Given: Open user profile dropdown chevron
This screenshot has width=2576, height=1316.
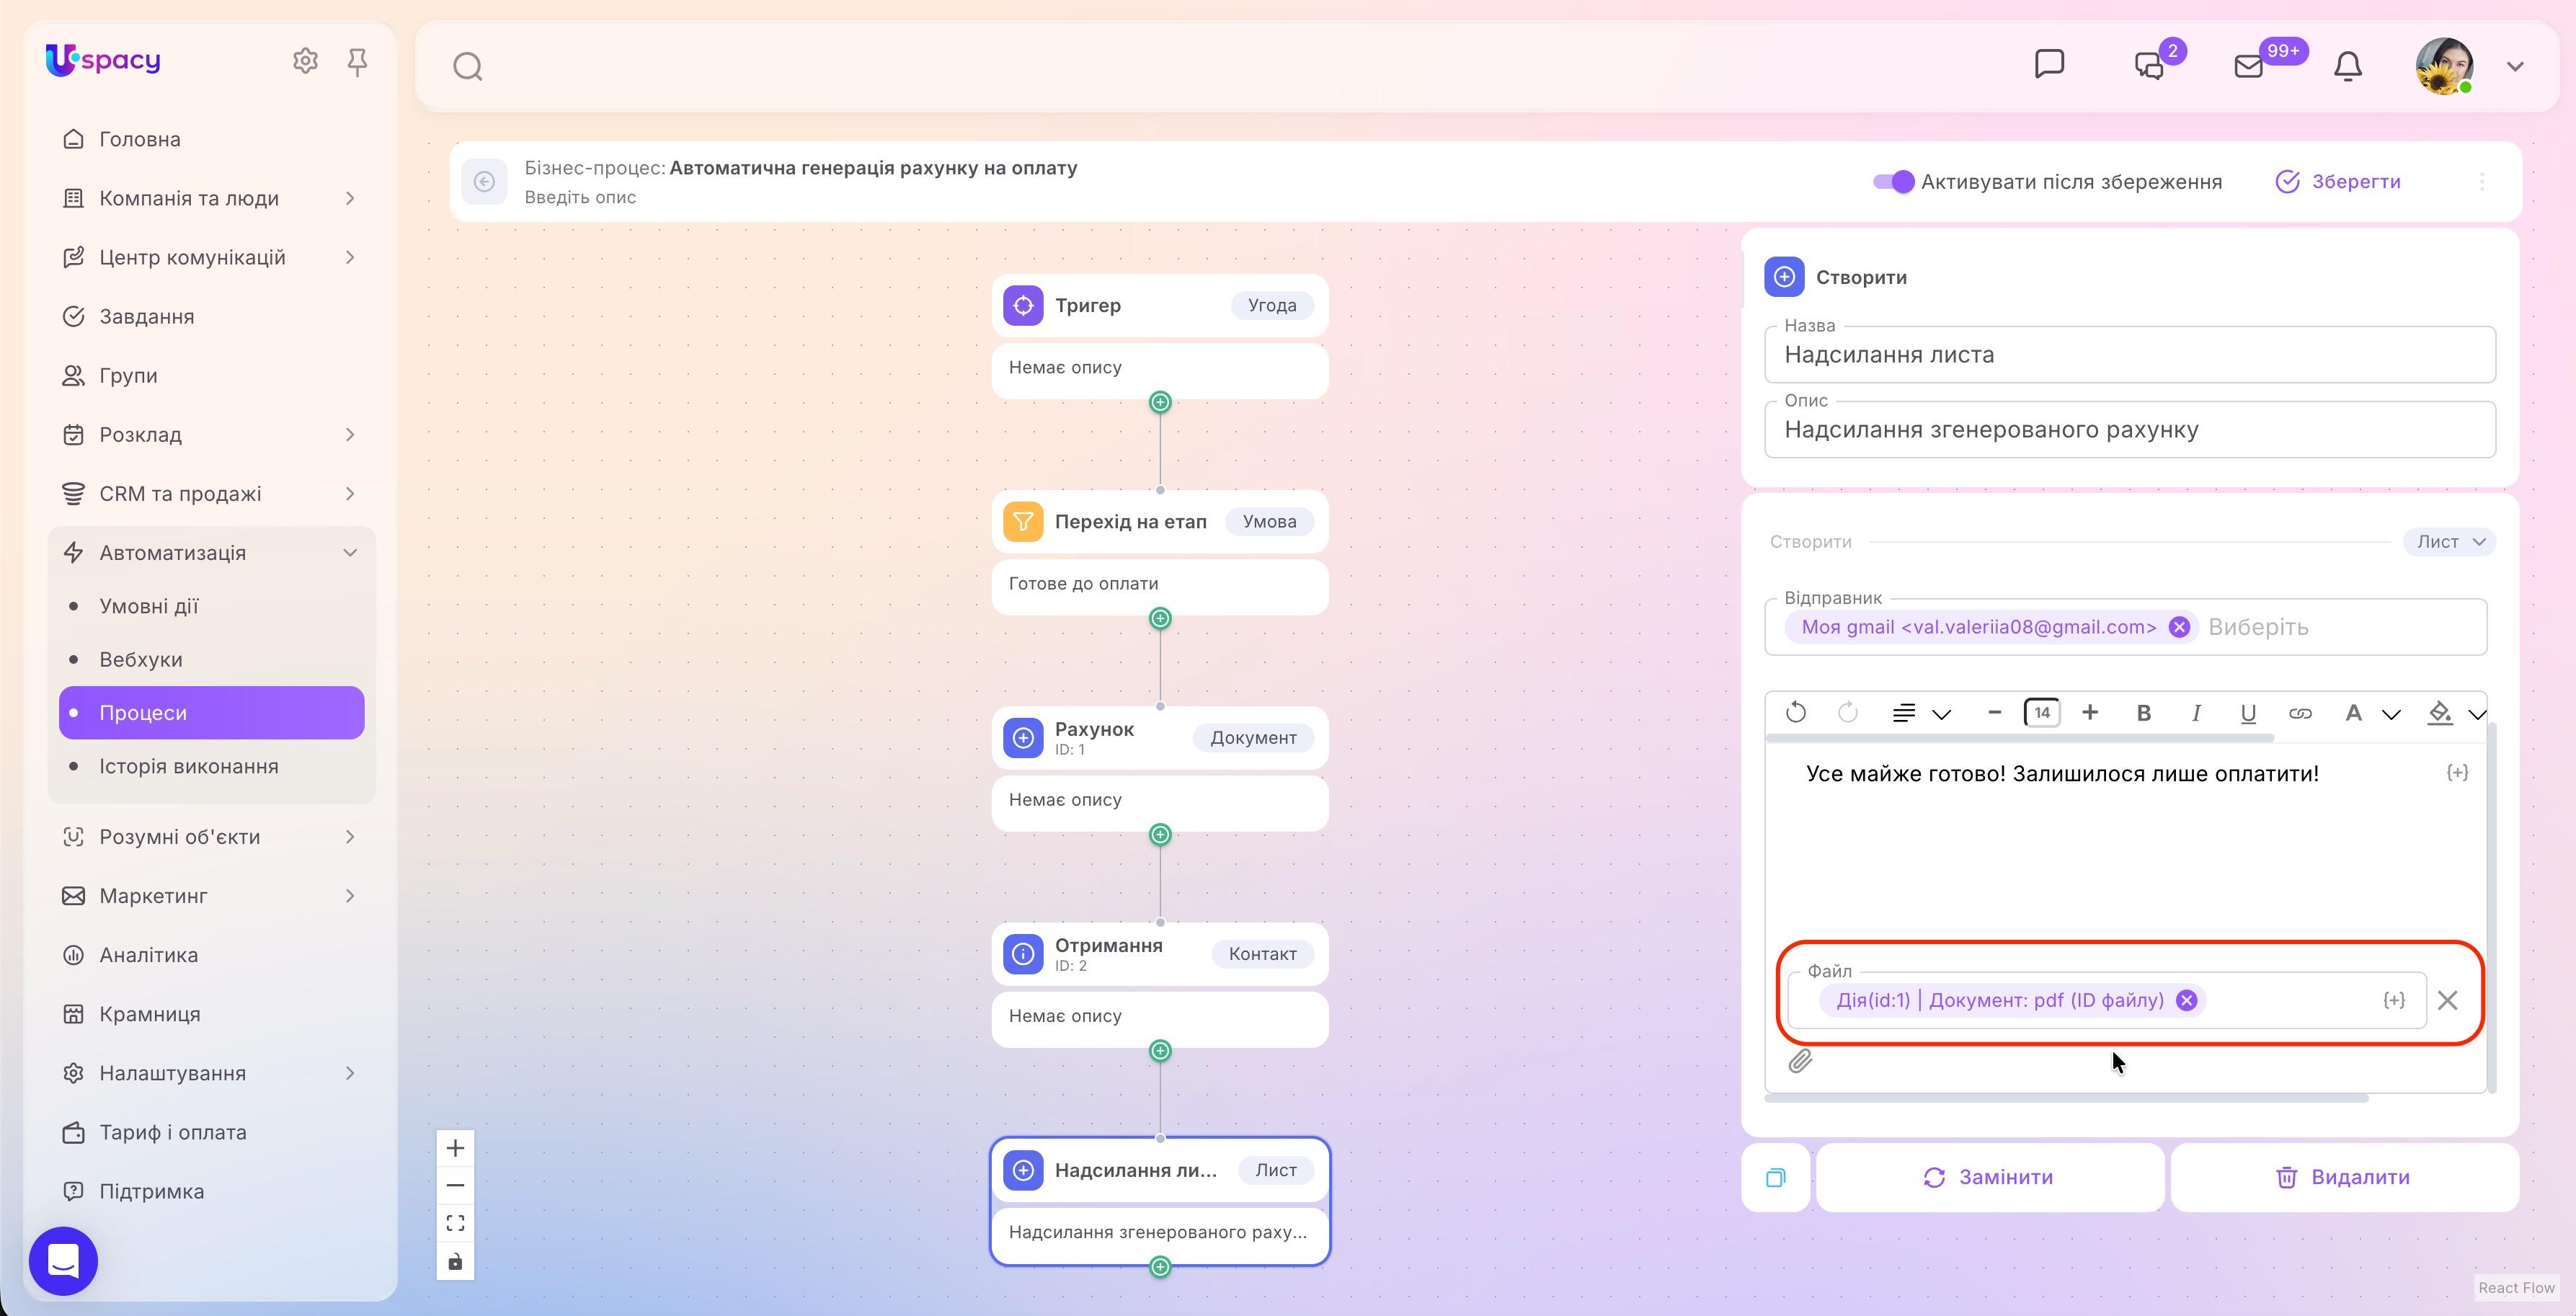Looking at the screenshot, I should 2514,67.
